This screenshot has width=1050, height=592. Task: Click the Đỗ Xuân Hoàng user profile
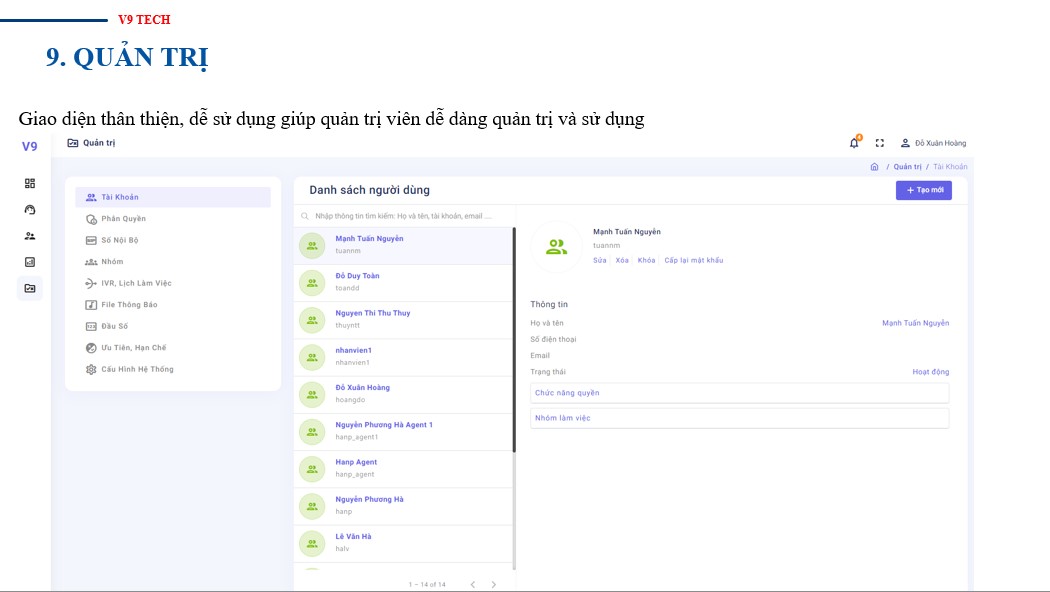pyautogui.click(x=934, y=143)
